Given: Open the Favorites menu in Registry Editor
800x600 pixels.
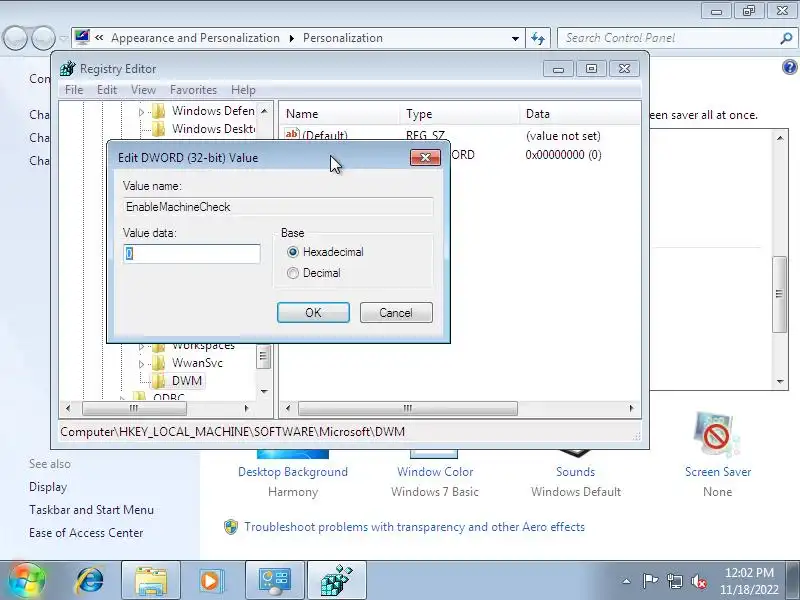Looking at the screenshot, I should click(x=193, y=90).
